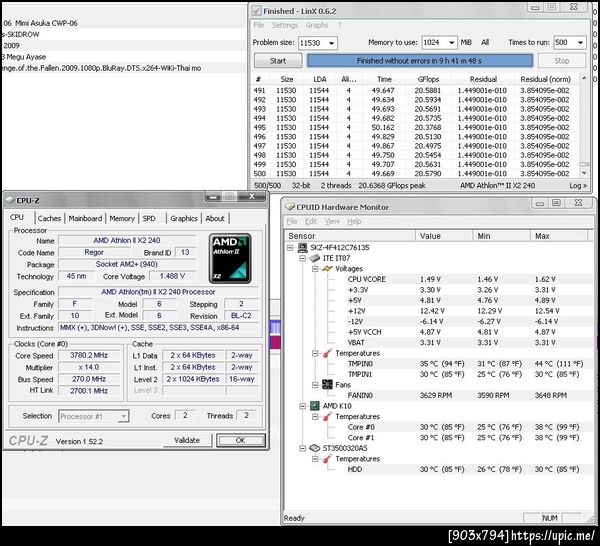This screenshot has height=546, width=600.
Task: Open the Help menu in Hardware Monitor
Action: (354, 222)
